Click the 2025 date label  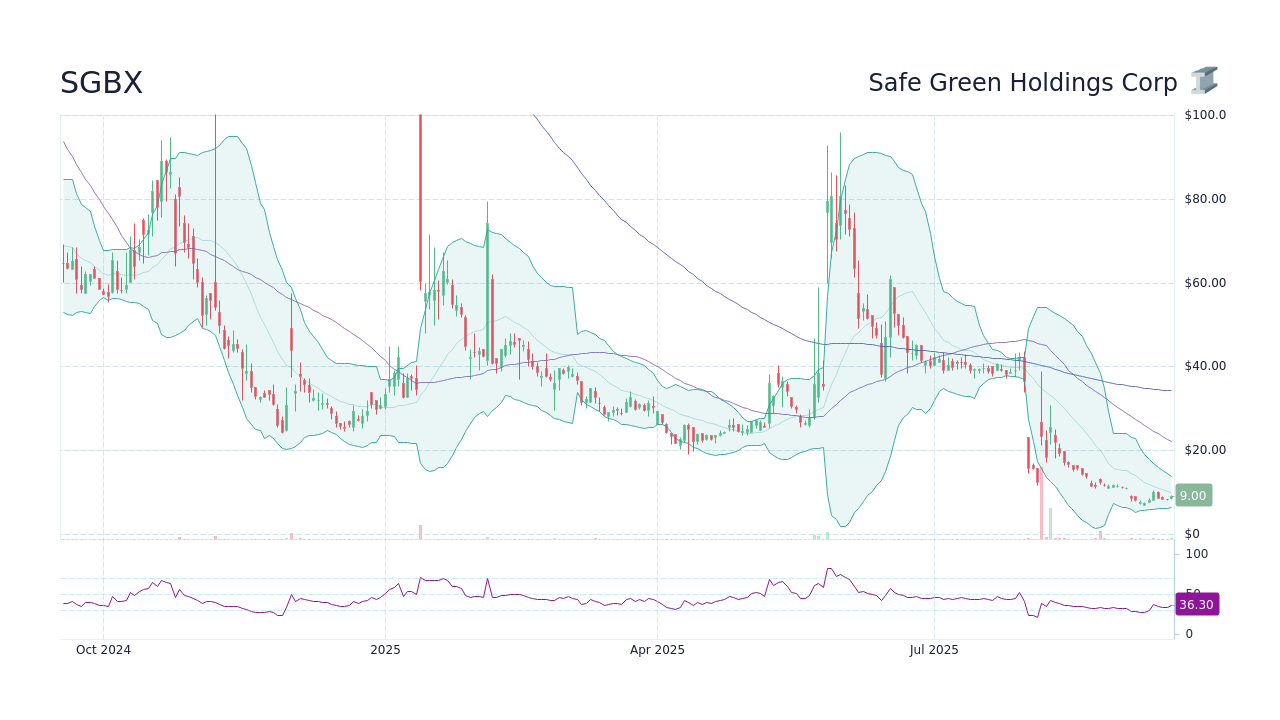(383, 650)
